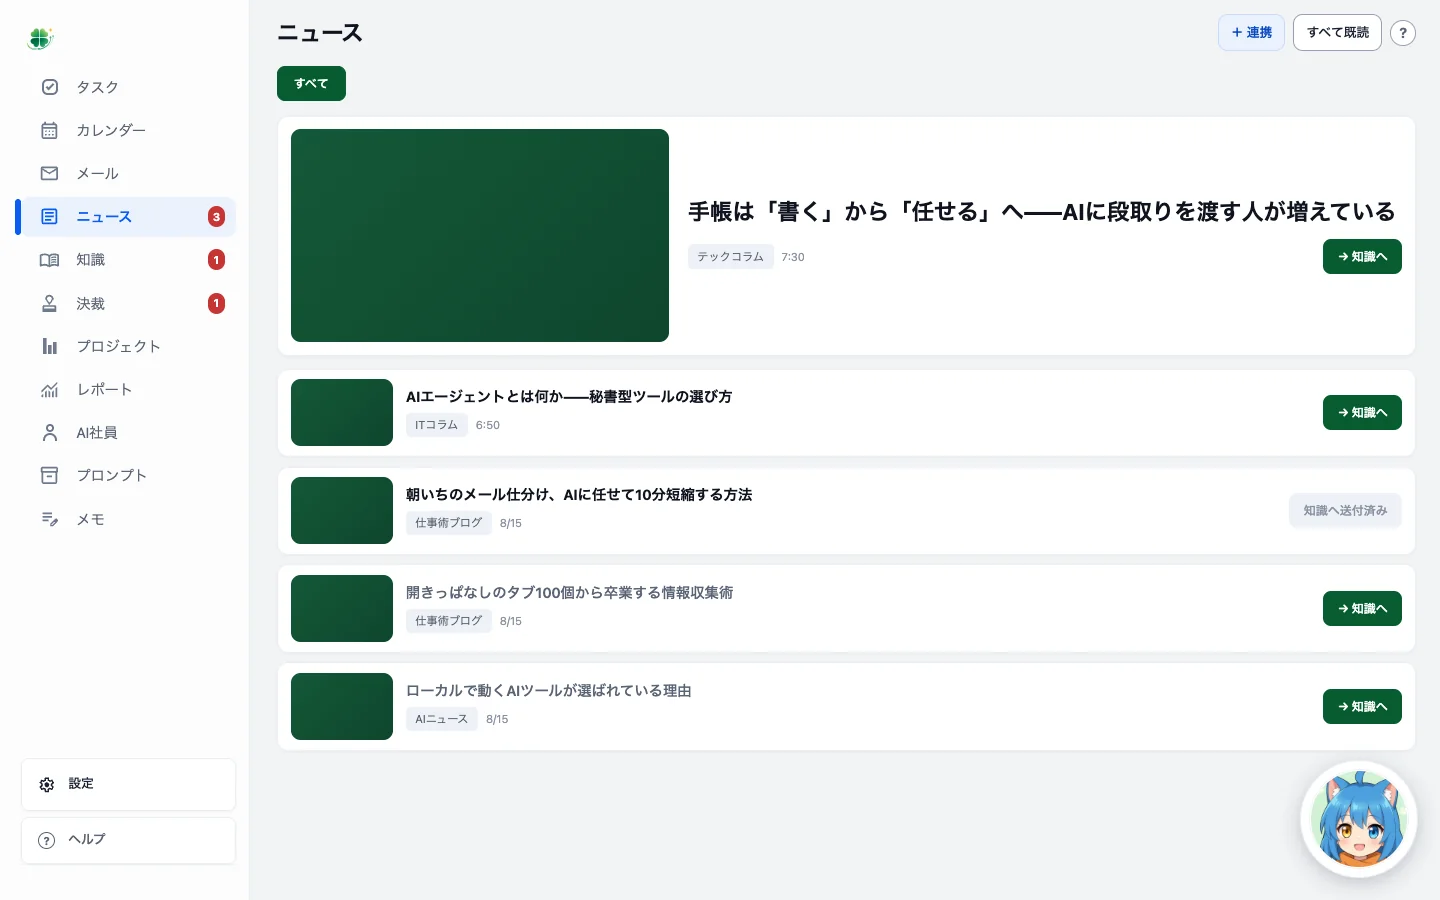Open the メール envelope icon

[x=50, y=173]
